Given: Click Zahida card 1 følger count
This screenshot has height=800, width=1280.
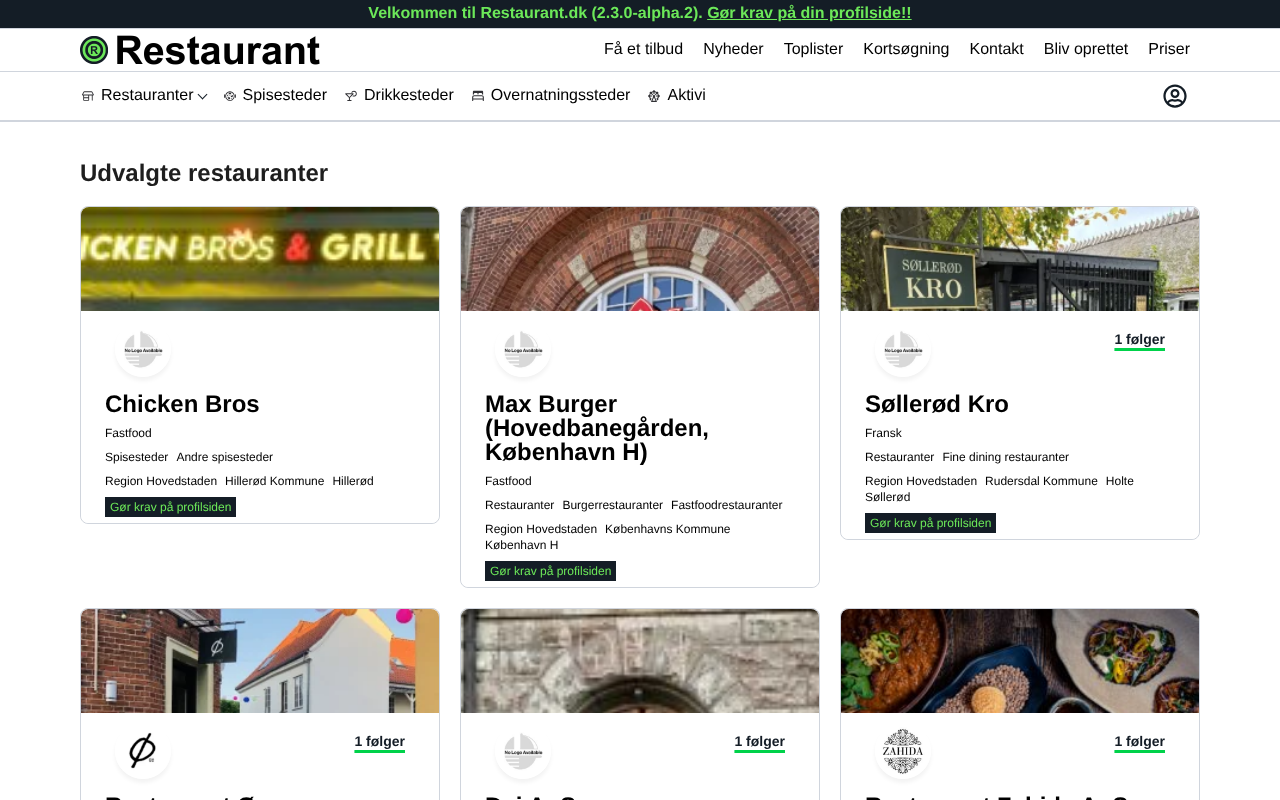Looking at the screenshot, I should pos(1140,742).
